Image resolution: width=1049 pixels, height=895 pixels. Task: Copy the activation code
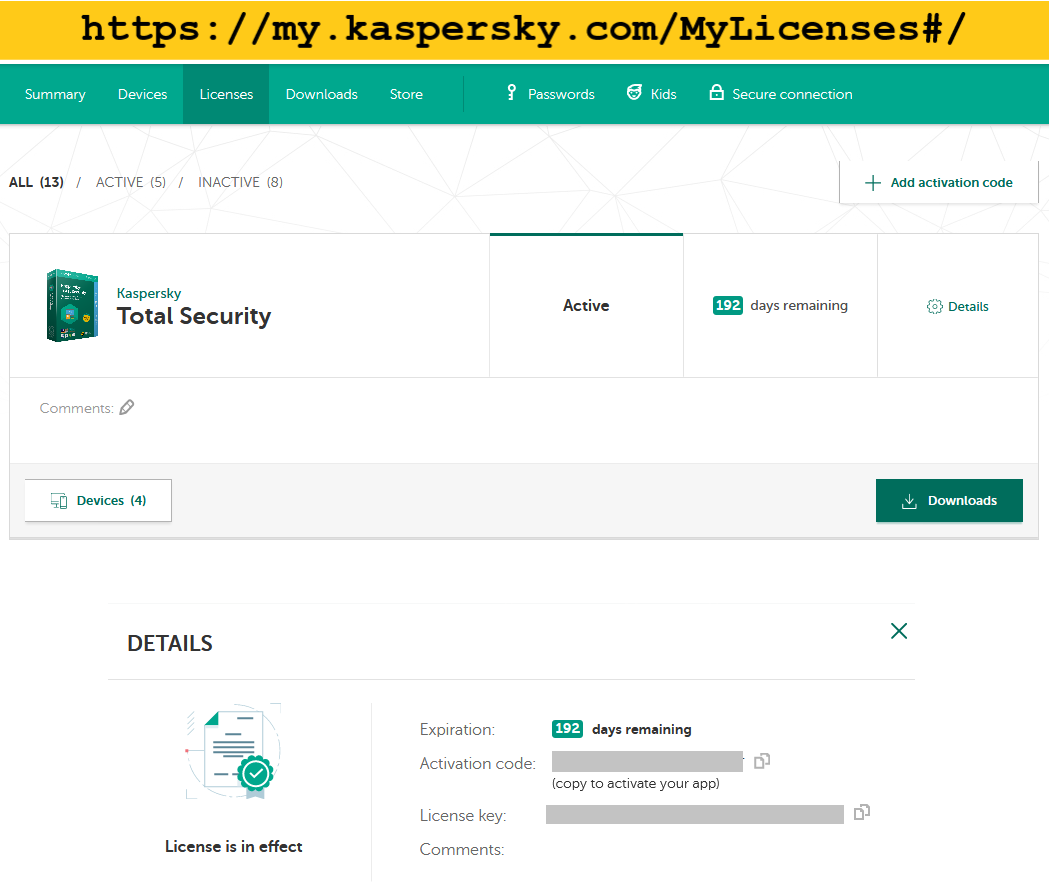pyautogui.click(x=762, y=761)
